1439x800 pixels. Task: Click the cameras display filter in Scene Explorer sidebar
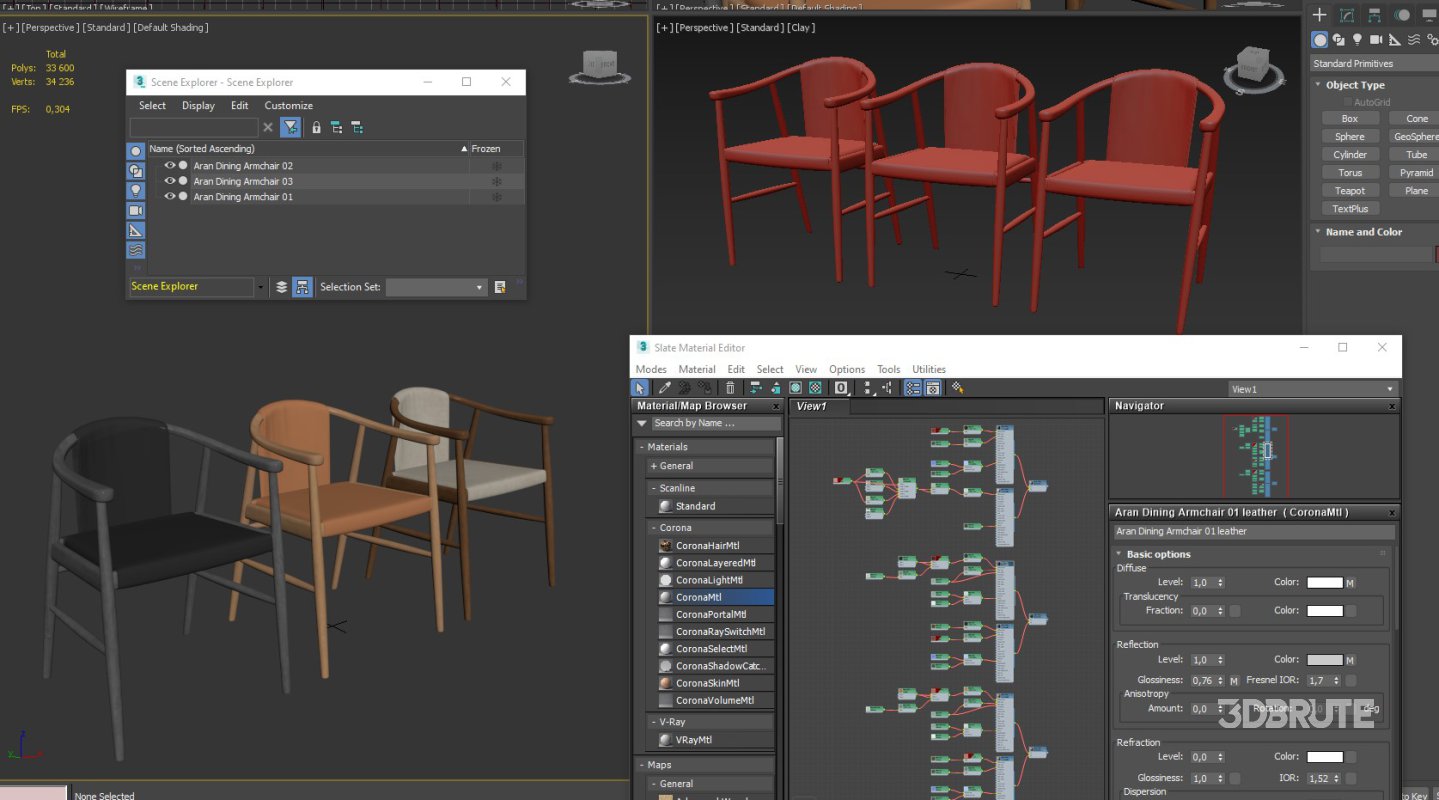(x=136, y=210)
